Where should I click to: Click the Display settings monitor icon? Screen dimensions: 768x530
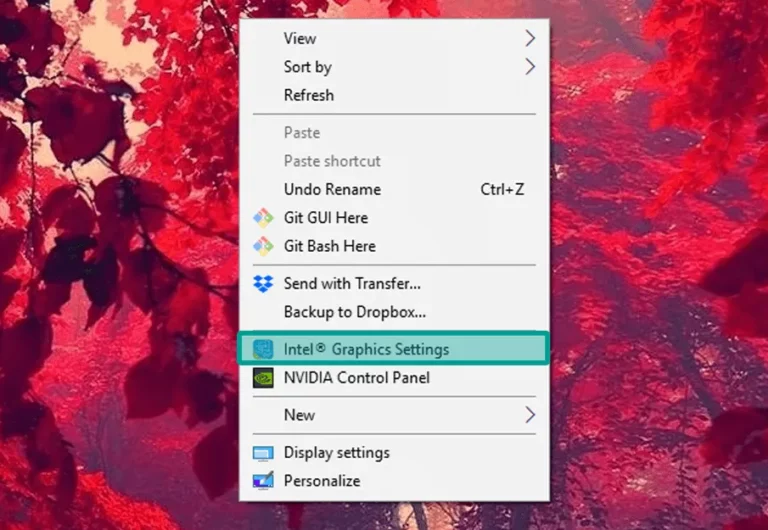[263, 453]
